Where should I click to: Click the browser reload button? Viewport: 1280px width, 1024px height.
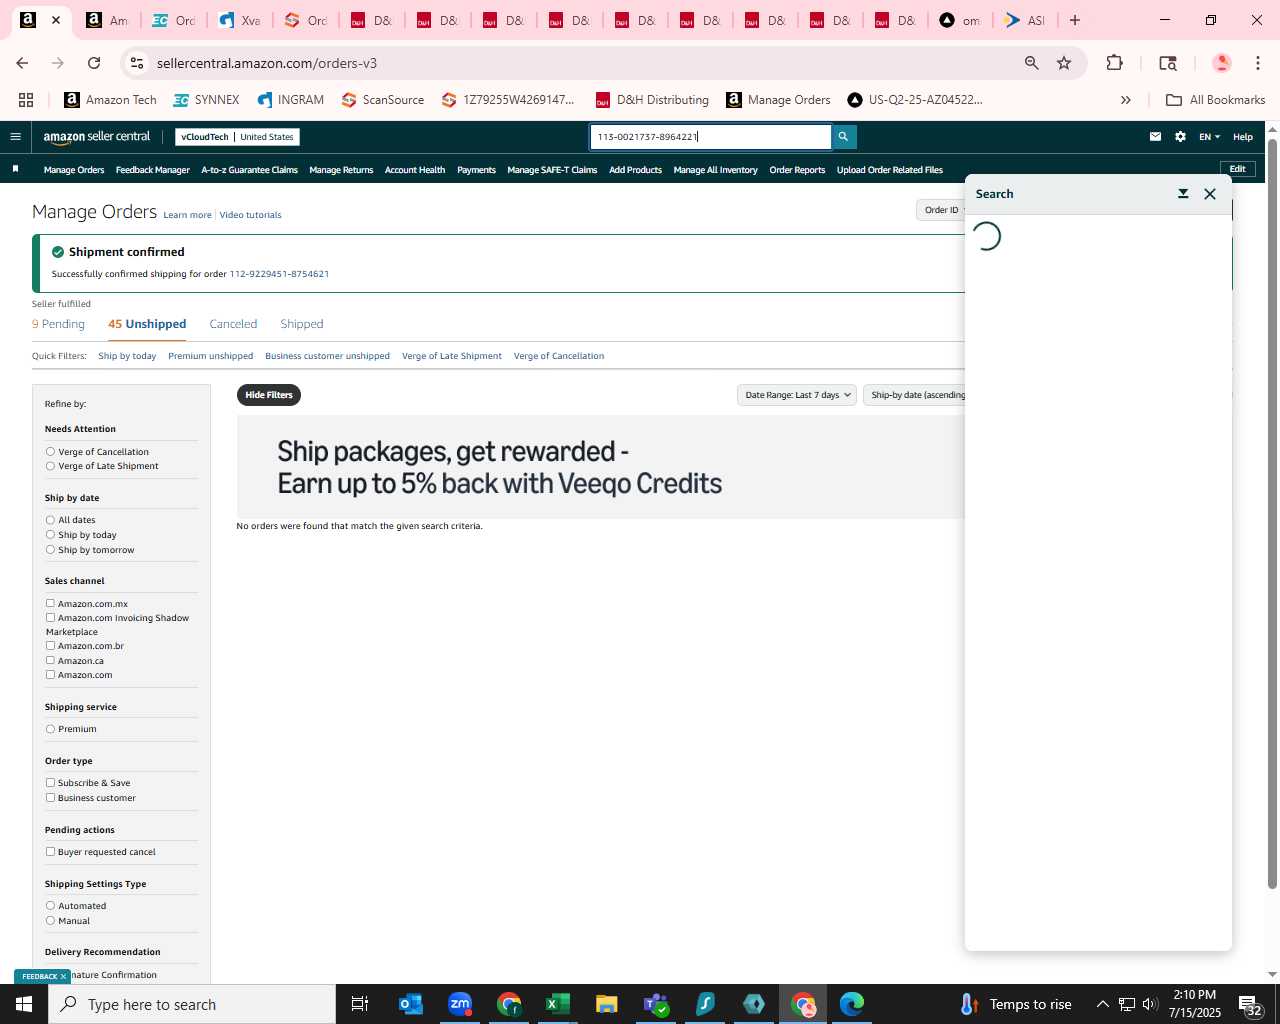[x=94, y=63]
